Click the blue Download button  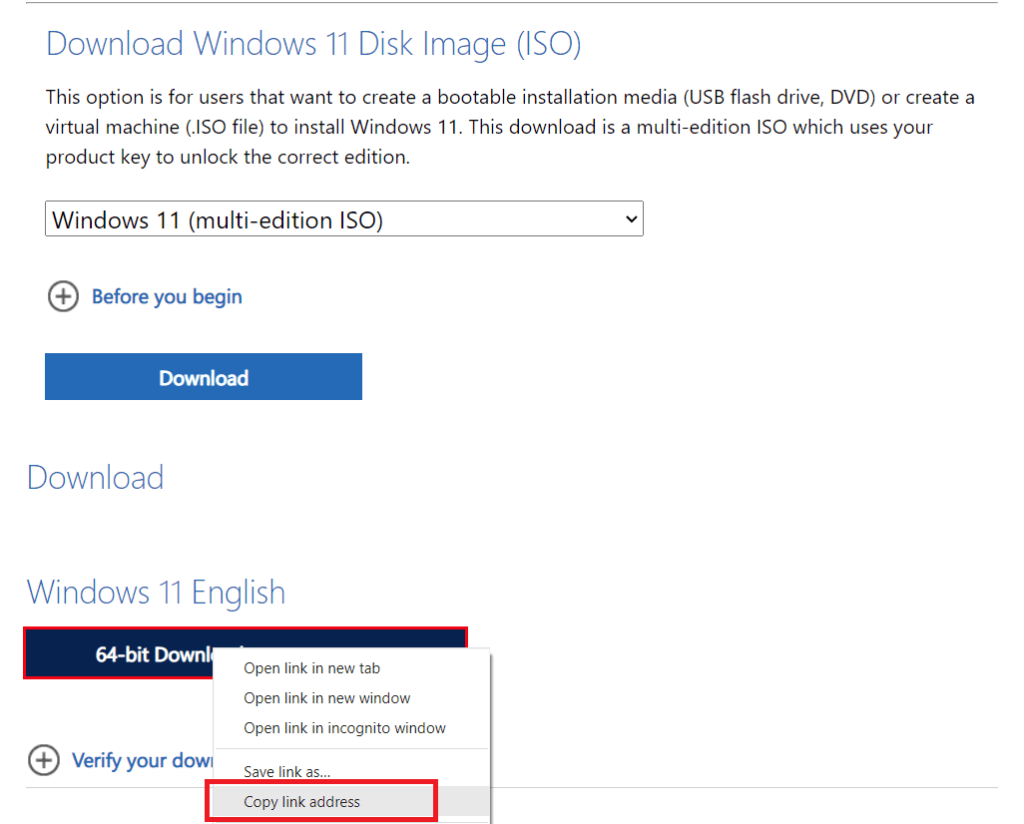203,377
